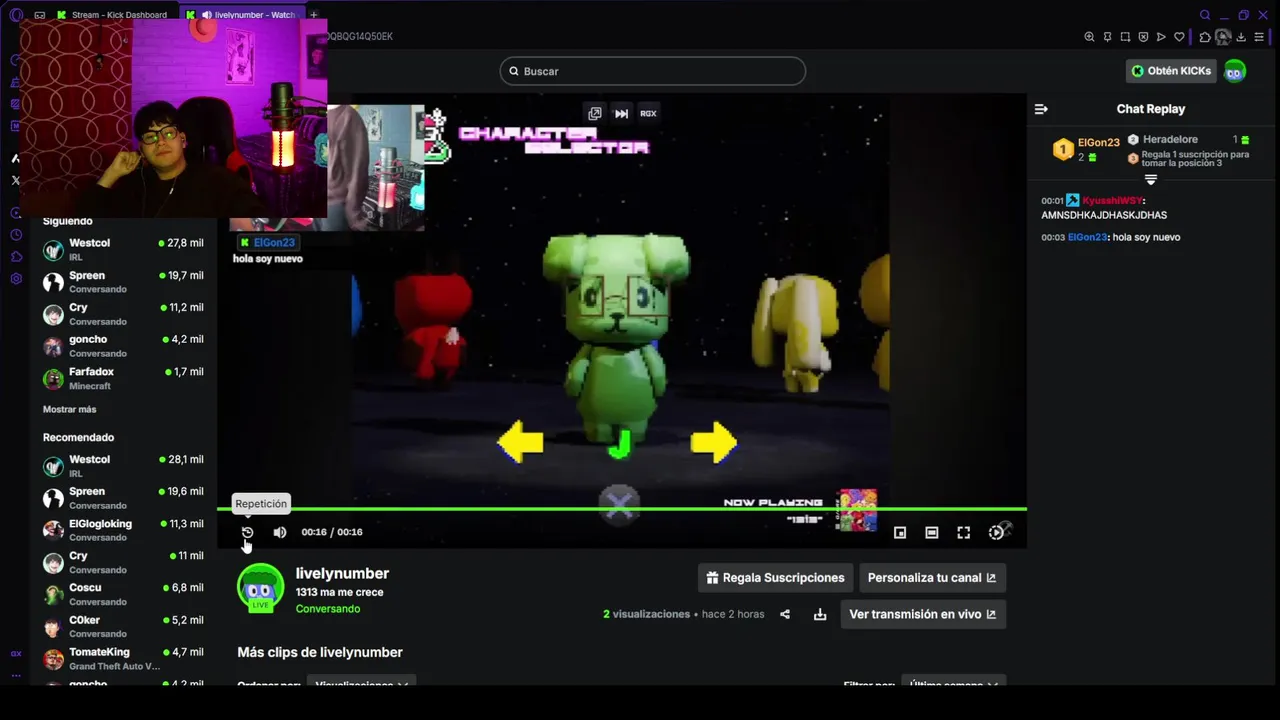Viewport: 1280px width, 720px height.
Task: Open the Westcol channel under Siguiendo
Action: [123, 250]
